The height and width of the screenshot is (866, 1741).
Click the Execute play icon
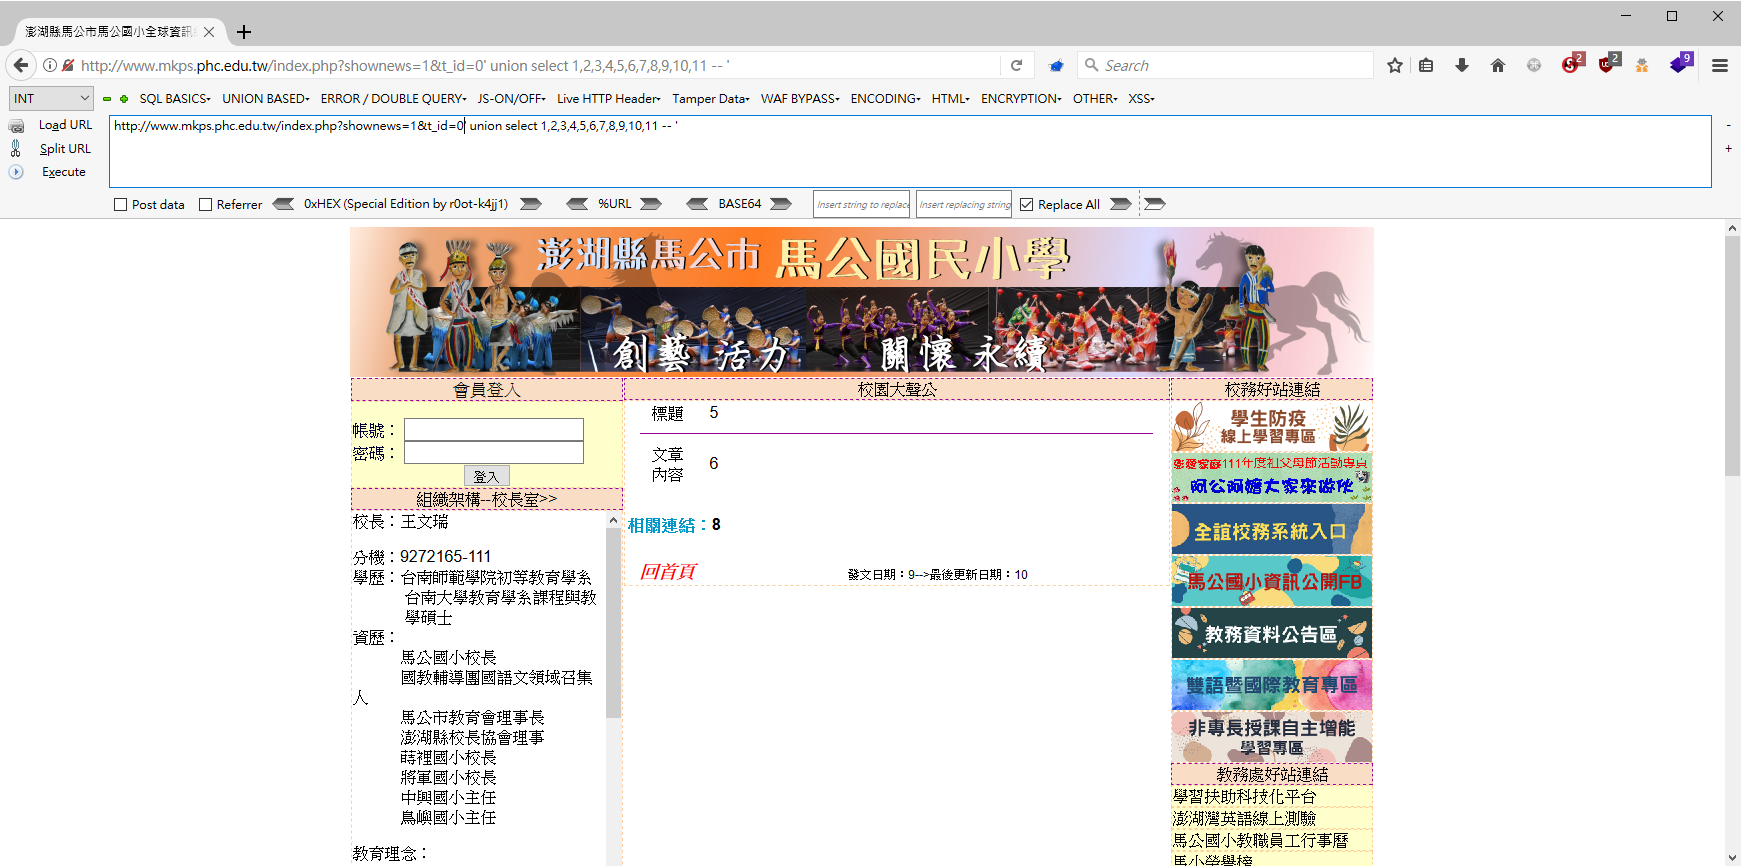click(x=16, y=172)
